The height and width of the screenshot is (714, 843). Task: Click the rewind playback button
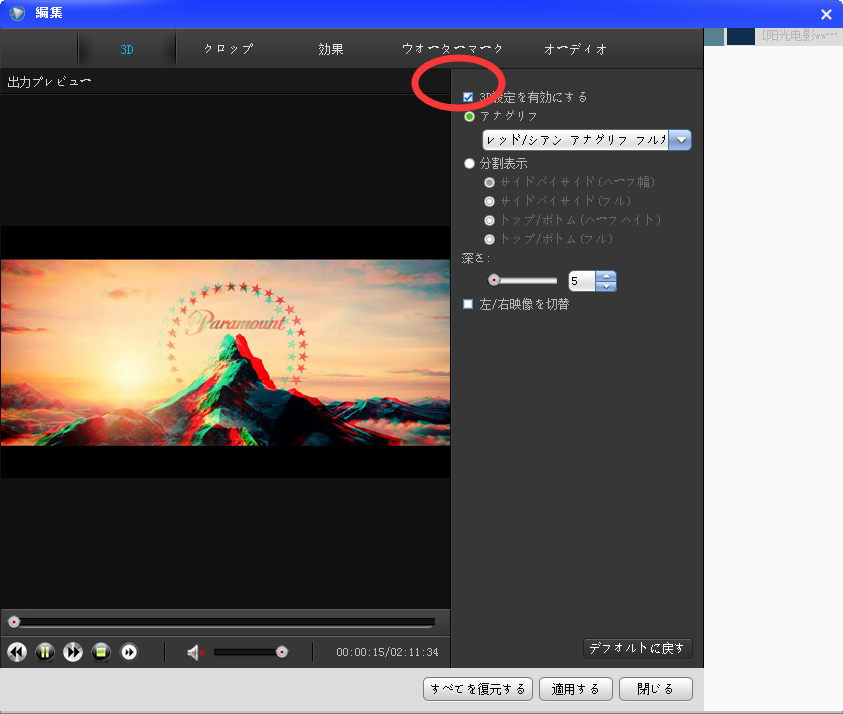pyautogui.click(x=17, y=652)
